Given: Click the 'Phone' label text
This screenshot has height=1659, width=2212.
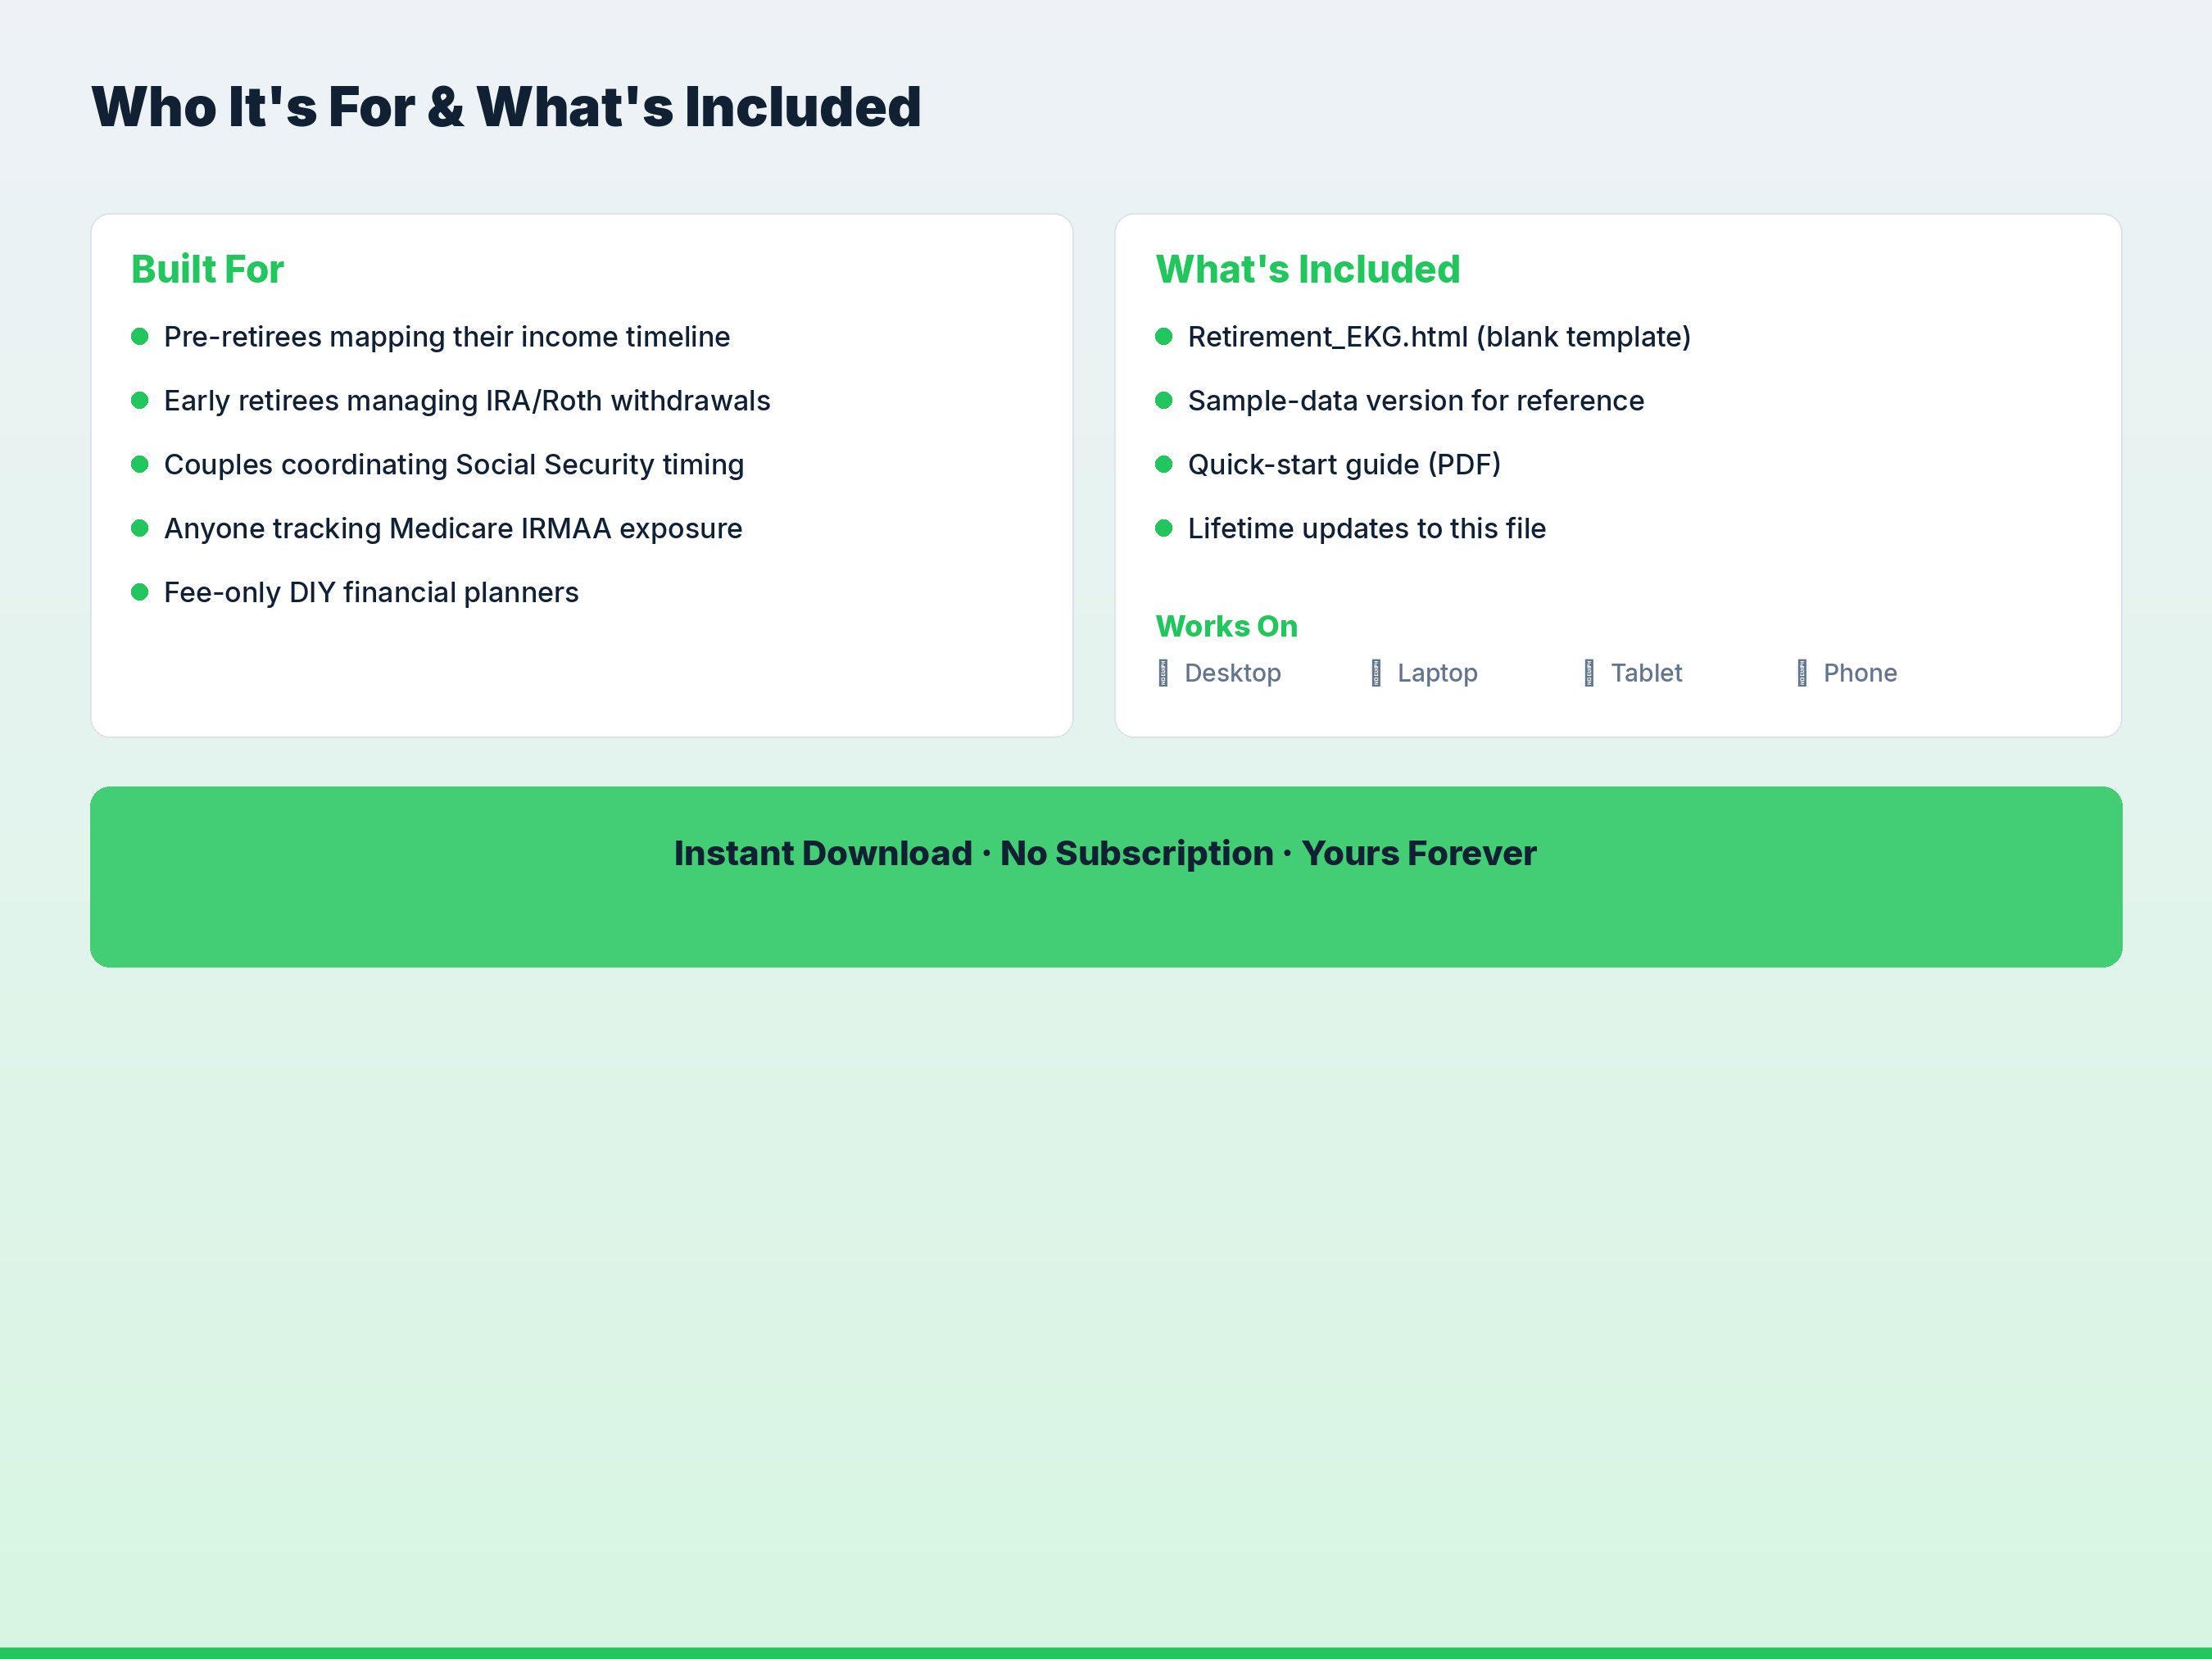Looking at the screenshot, I should click(x=1860, y=673).
